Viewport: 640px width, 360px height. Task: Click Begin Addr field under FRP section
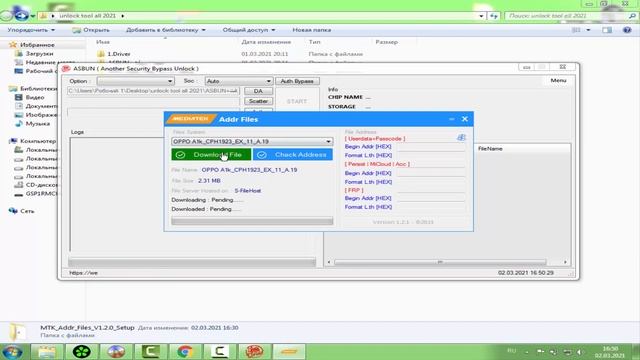coord(431,198)
